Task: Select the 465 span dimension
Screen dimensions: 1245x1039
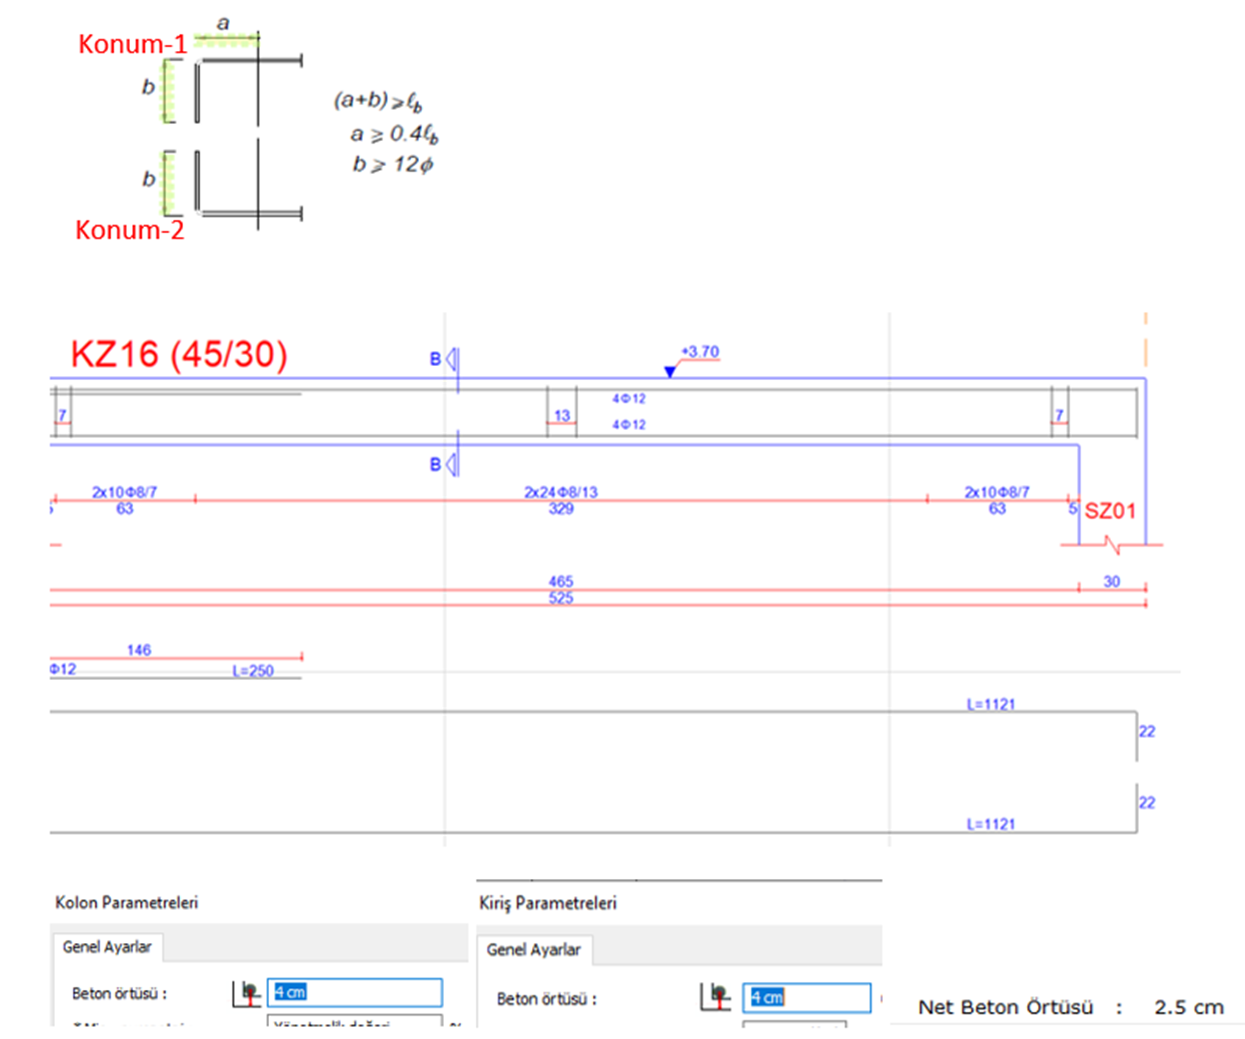Action: tap(561, 581)
